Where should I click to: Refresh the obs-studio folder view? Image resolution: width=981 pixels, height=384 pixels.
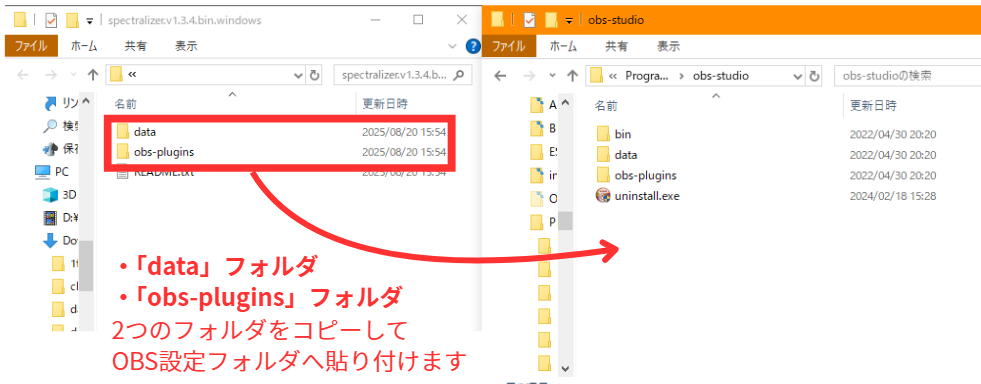click(813, 76)
